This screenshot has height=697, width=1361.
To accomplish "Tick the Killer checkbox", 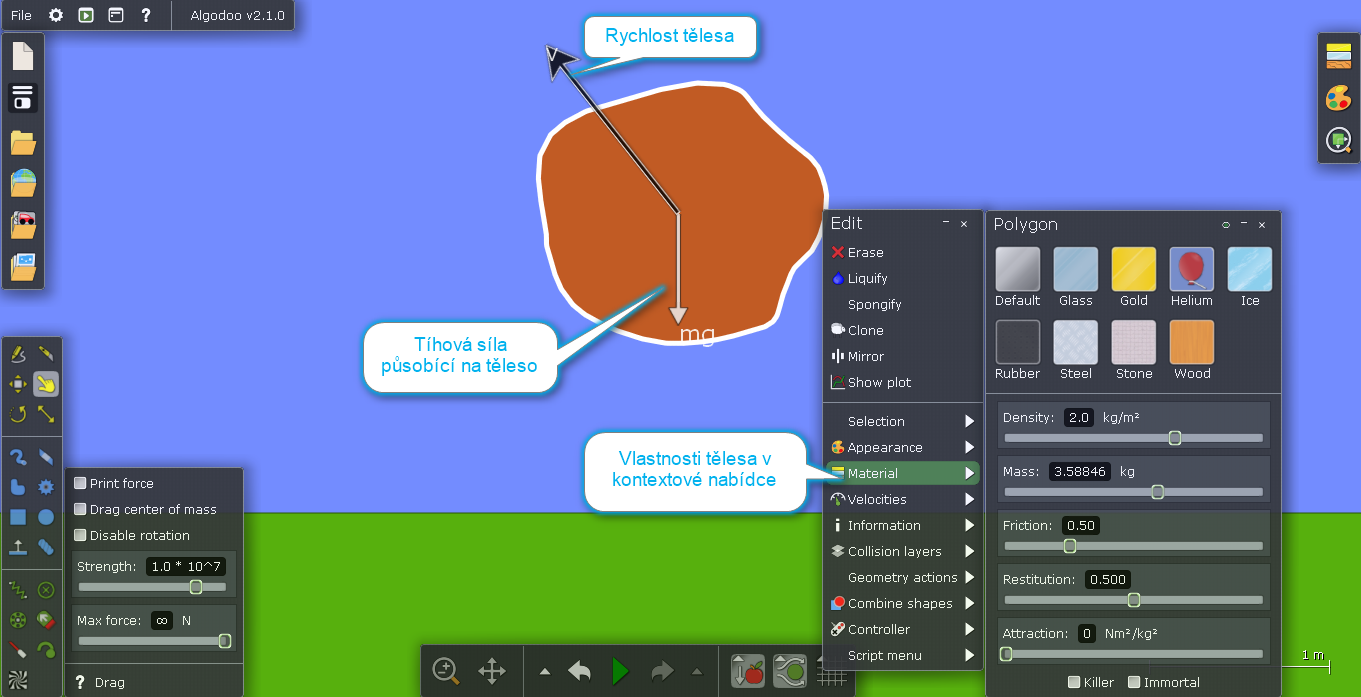I will (x=1074, y=682).
